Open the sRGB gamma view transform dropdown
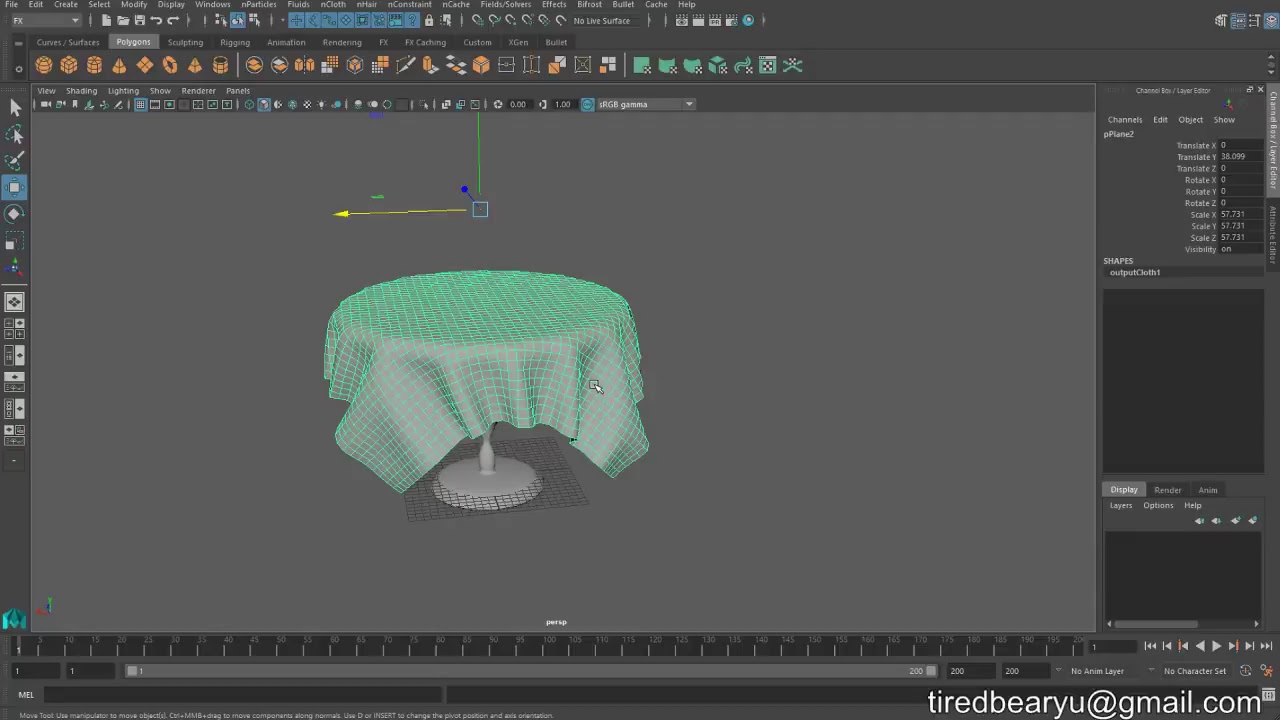 pos(645,104)
